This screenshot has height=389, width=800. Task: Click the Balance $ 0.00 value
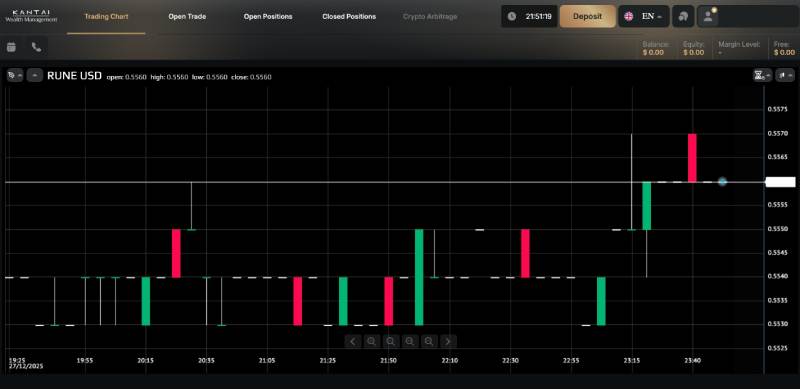[x=653, y=53]
